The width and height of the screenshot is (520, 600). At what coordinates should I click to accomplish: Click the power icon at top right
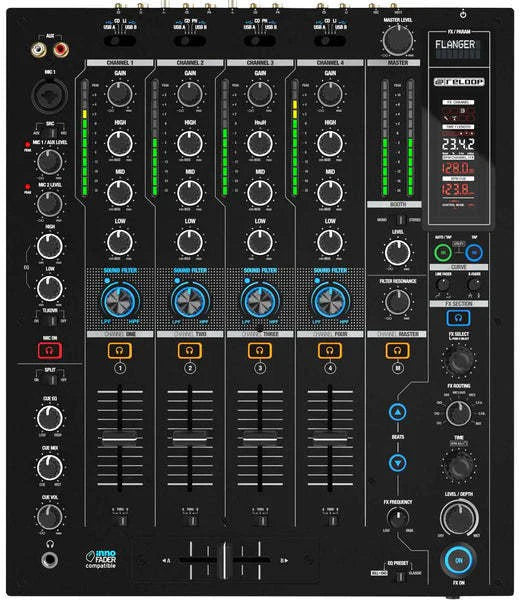(463, 15)
